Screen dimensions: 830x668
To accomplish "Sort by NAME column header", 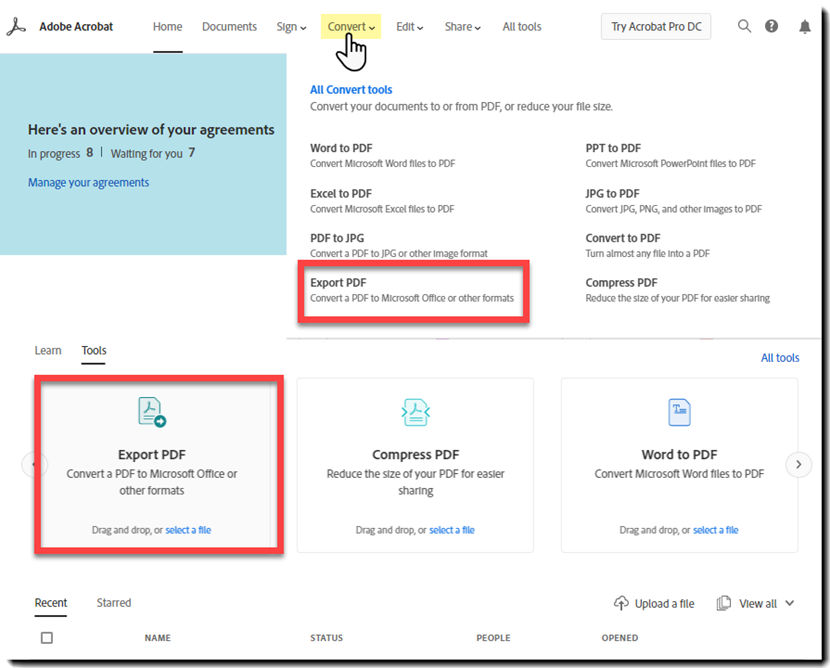I will pyautogui.click(x=158, y=638).
